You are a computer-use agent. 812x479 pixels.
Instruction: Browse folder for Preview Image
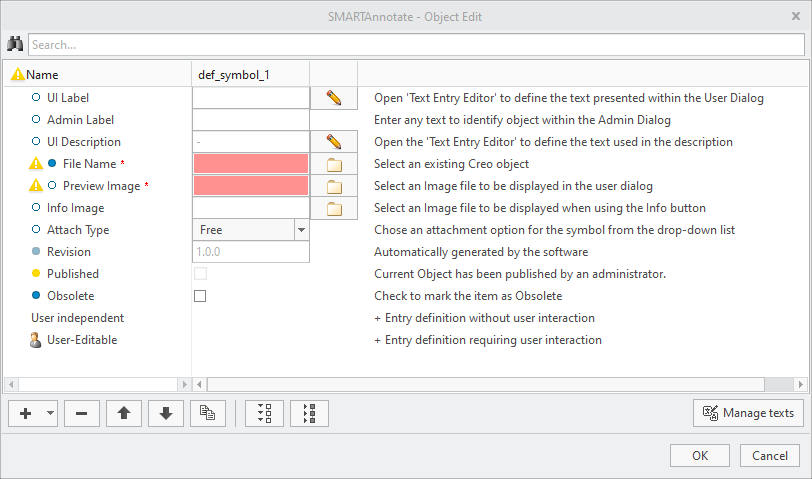(x=334, y=186)
